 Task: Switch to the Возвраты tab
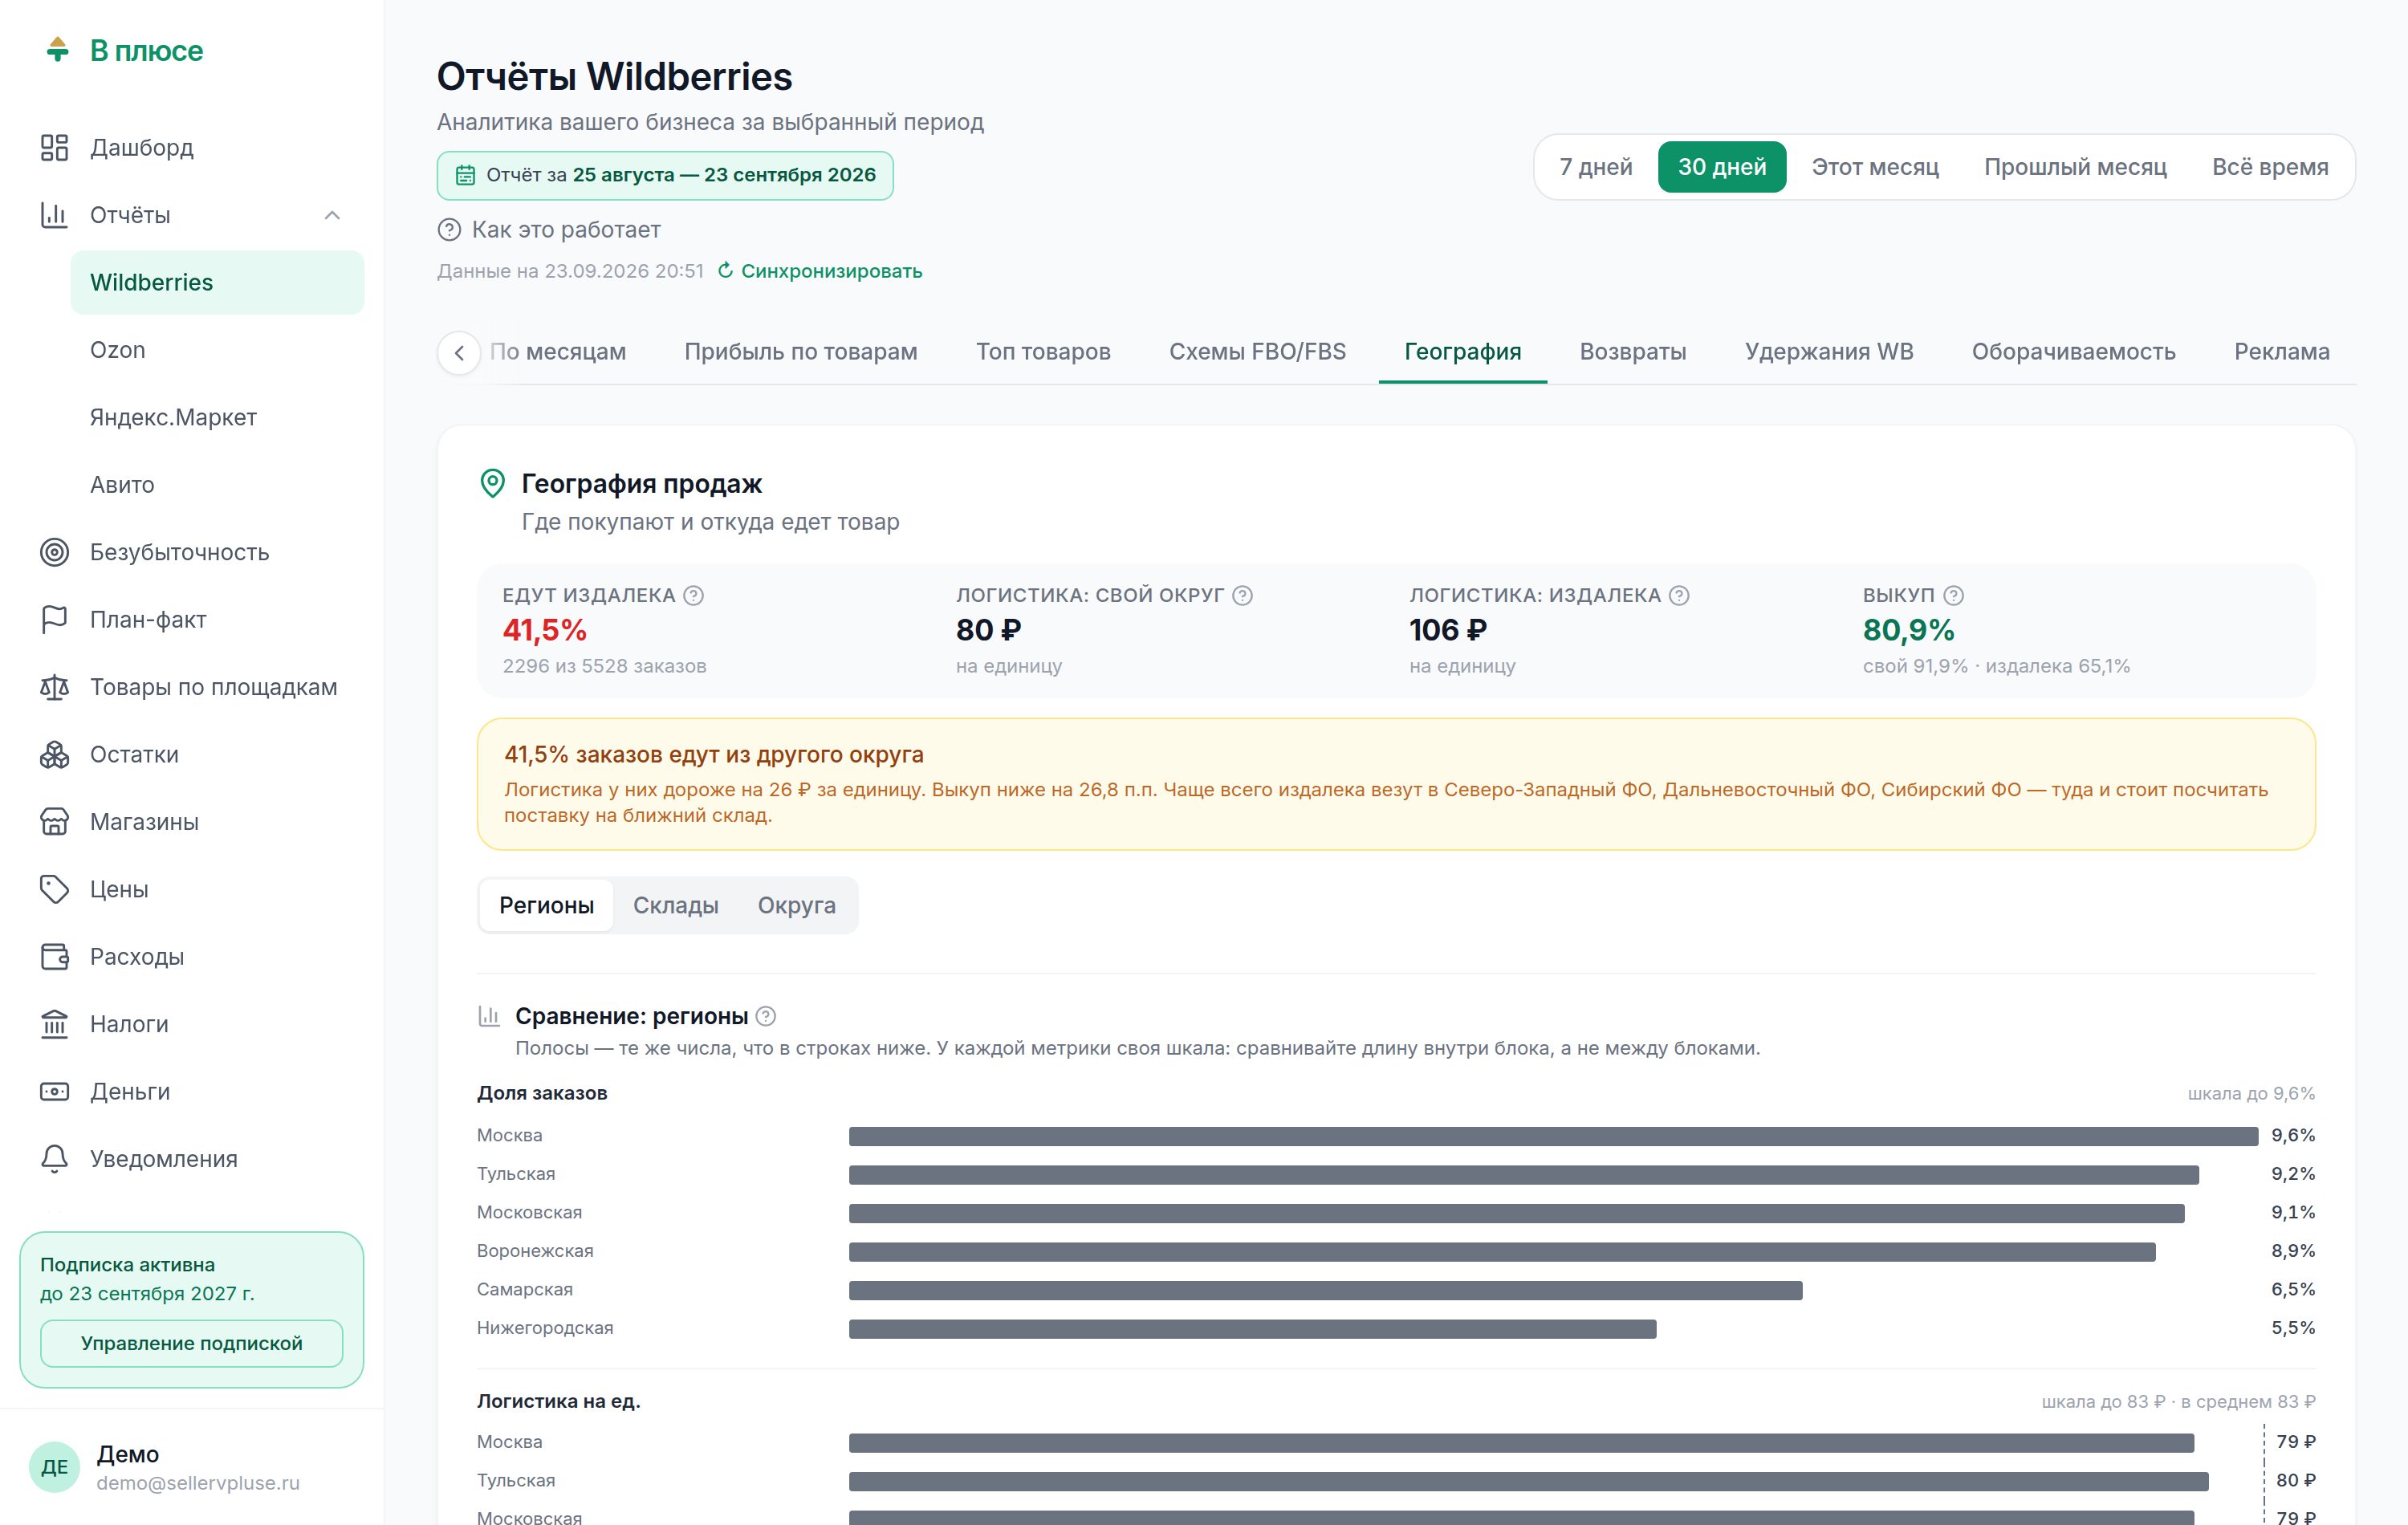[x=1633, y=352]
